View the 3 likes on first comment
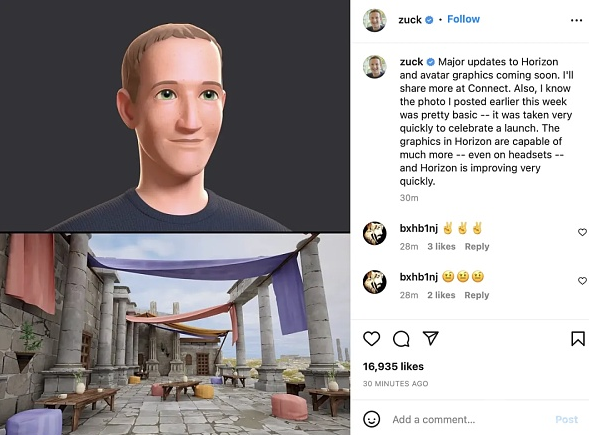This screenshot has height=435, width=589. coord(441,246)
